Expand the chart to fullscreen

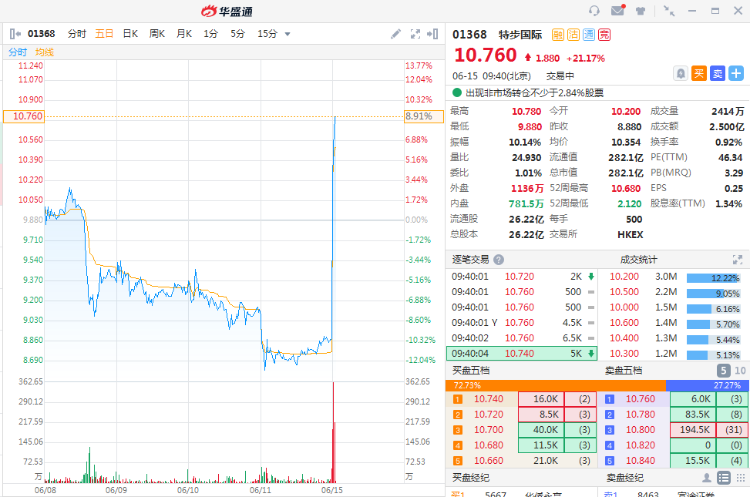click(415, 33)
